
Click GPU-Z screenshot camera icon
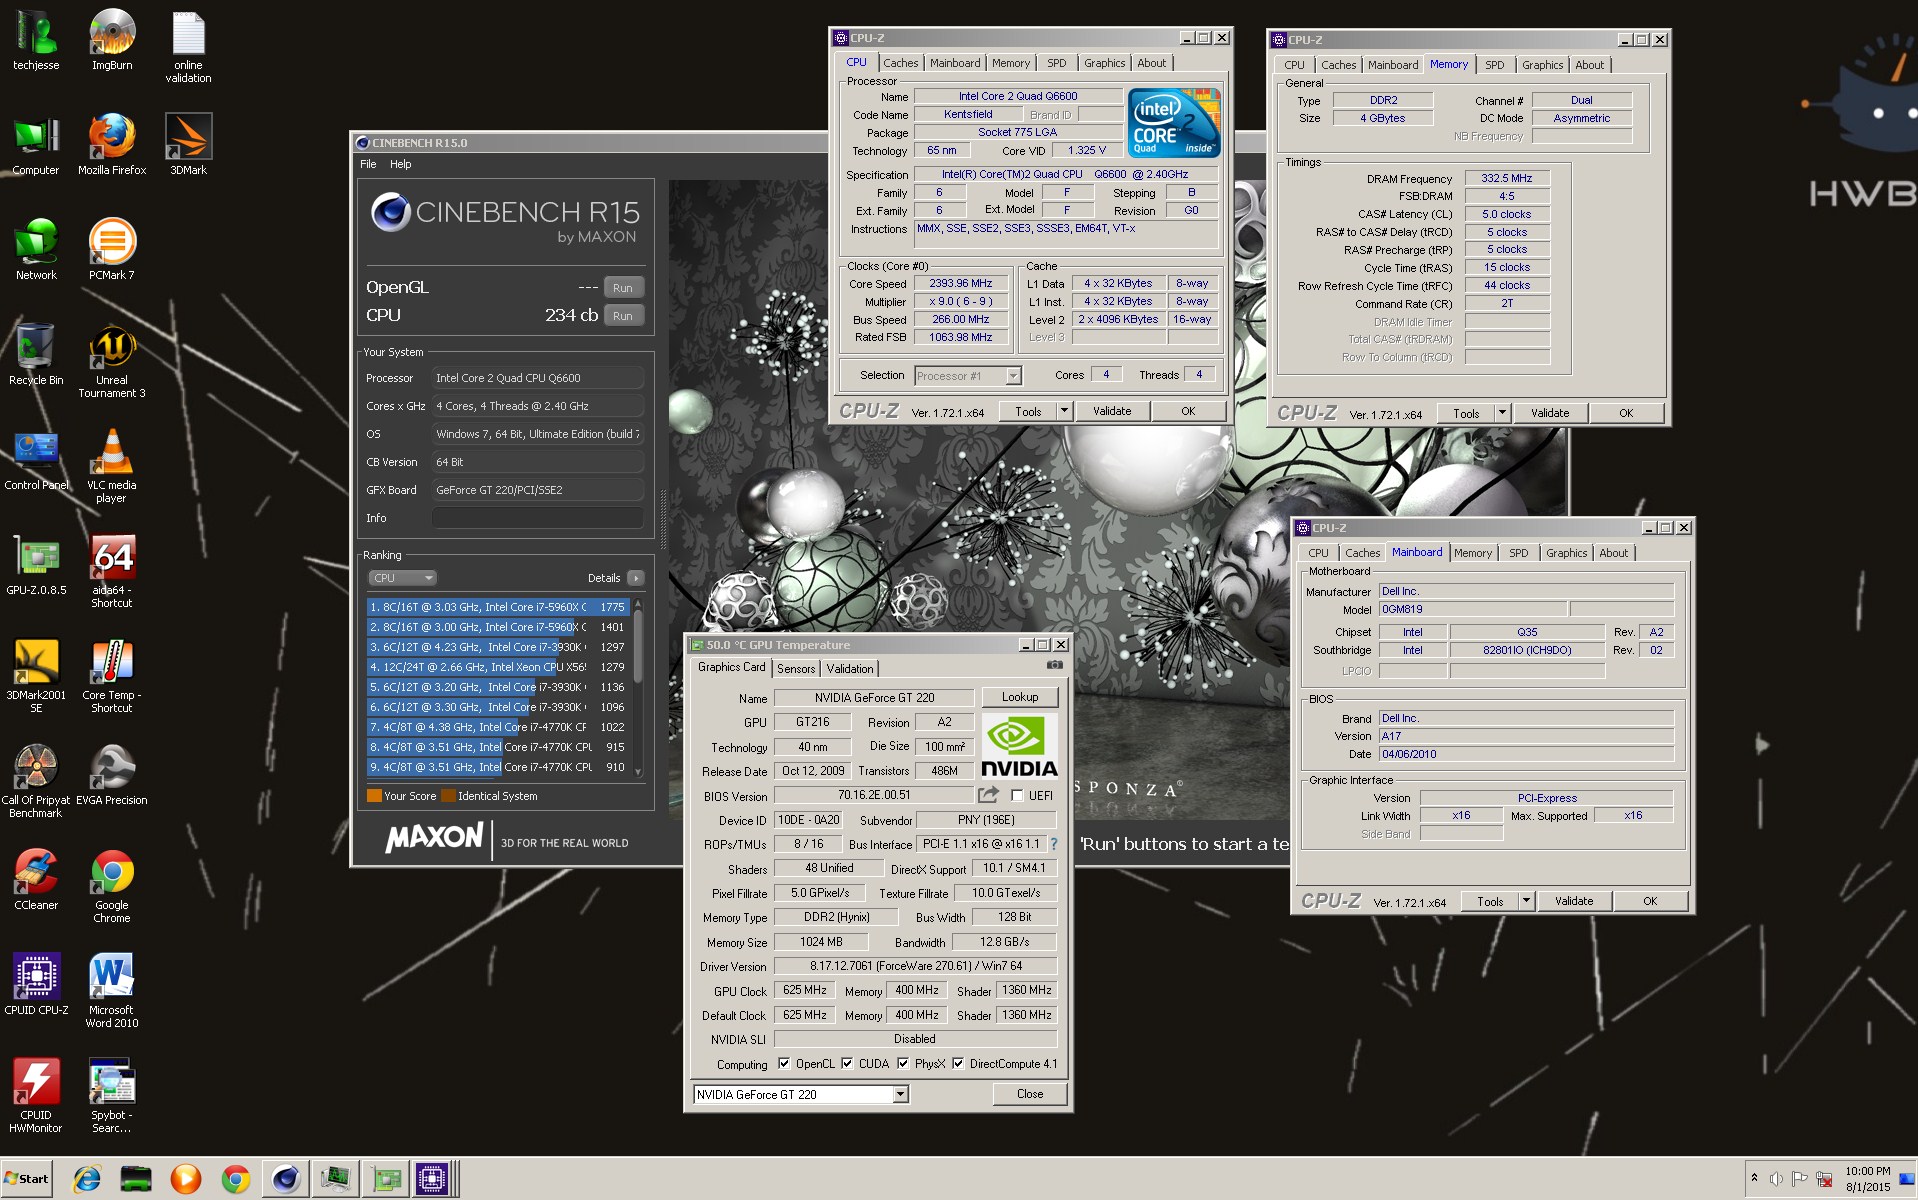pos(1054,665)
